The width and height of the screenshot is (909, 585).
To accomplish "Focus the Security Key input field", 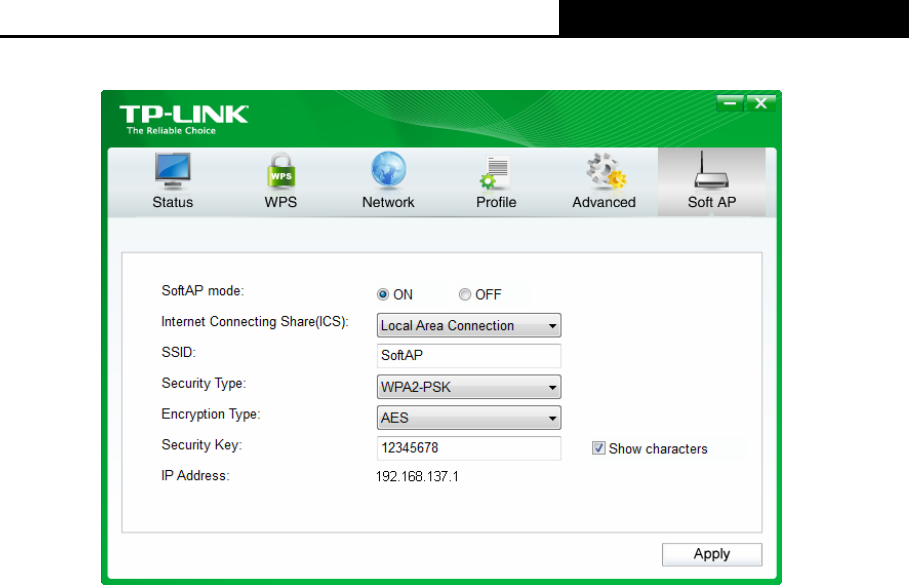I will click(468, 449).
